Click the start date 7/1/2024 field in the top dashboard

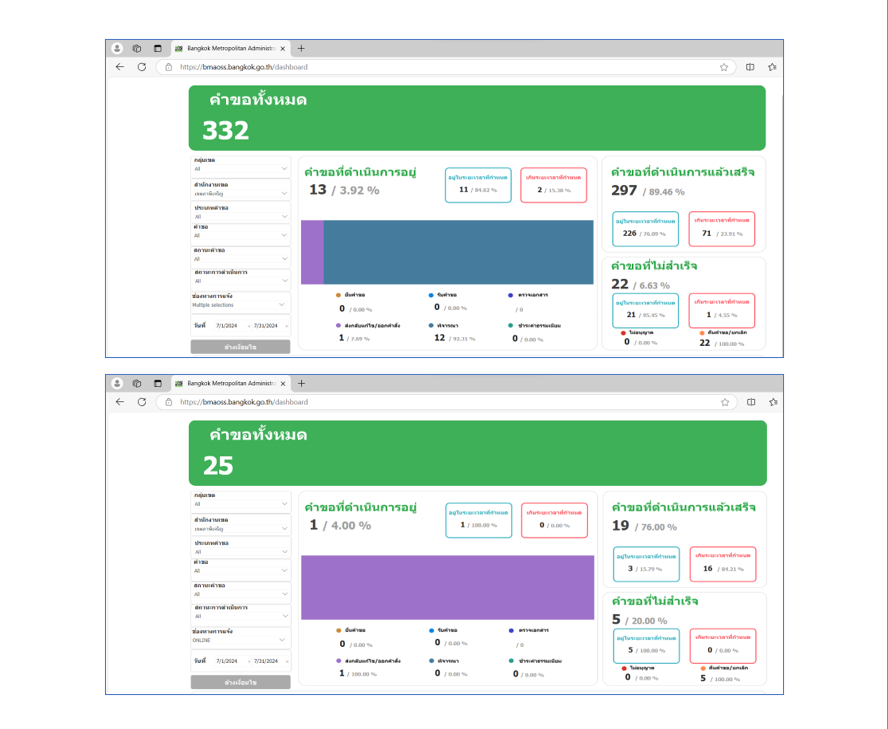[226, 326]
